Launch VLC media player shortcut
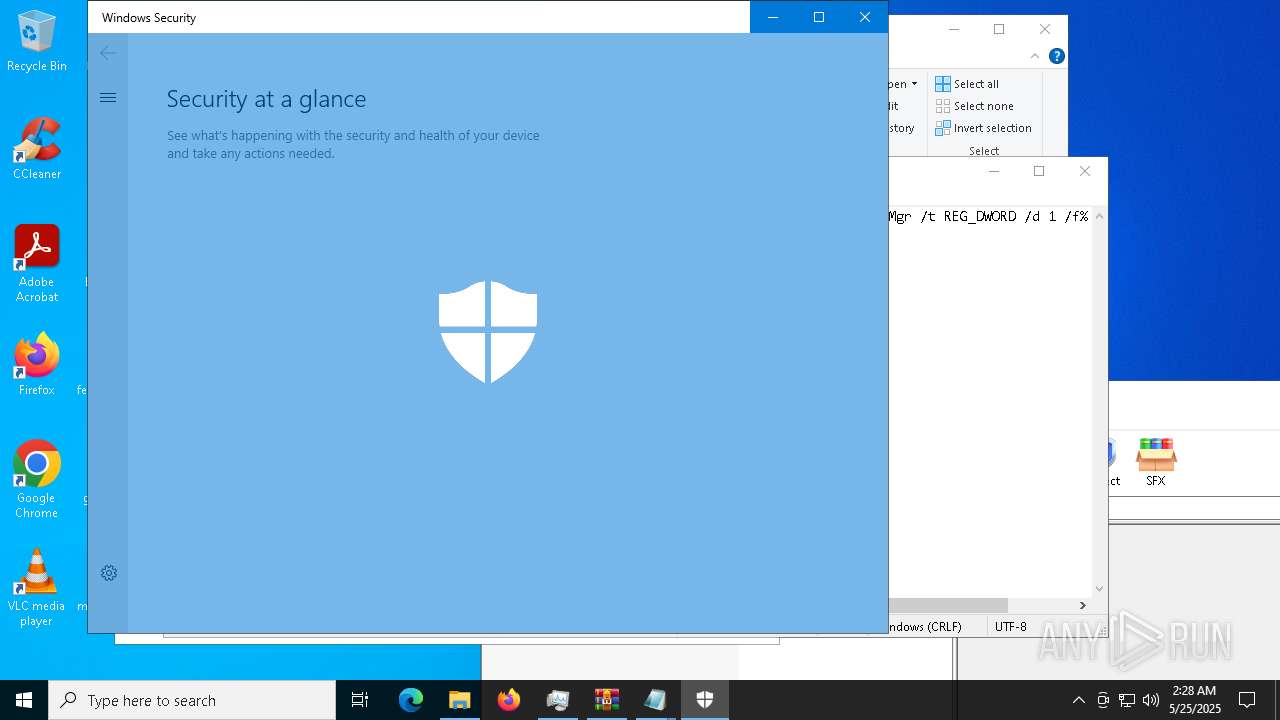The height and width of the screenshot is (720, 1280). point(37,588)
